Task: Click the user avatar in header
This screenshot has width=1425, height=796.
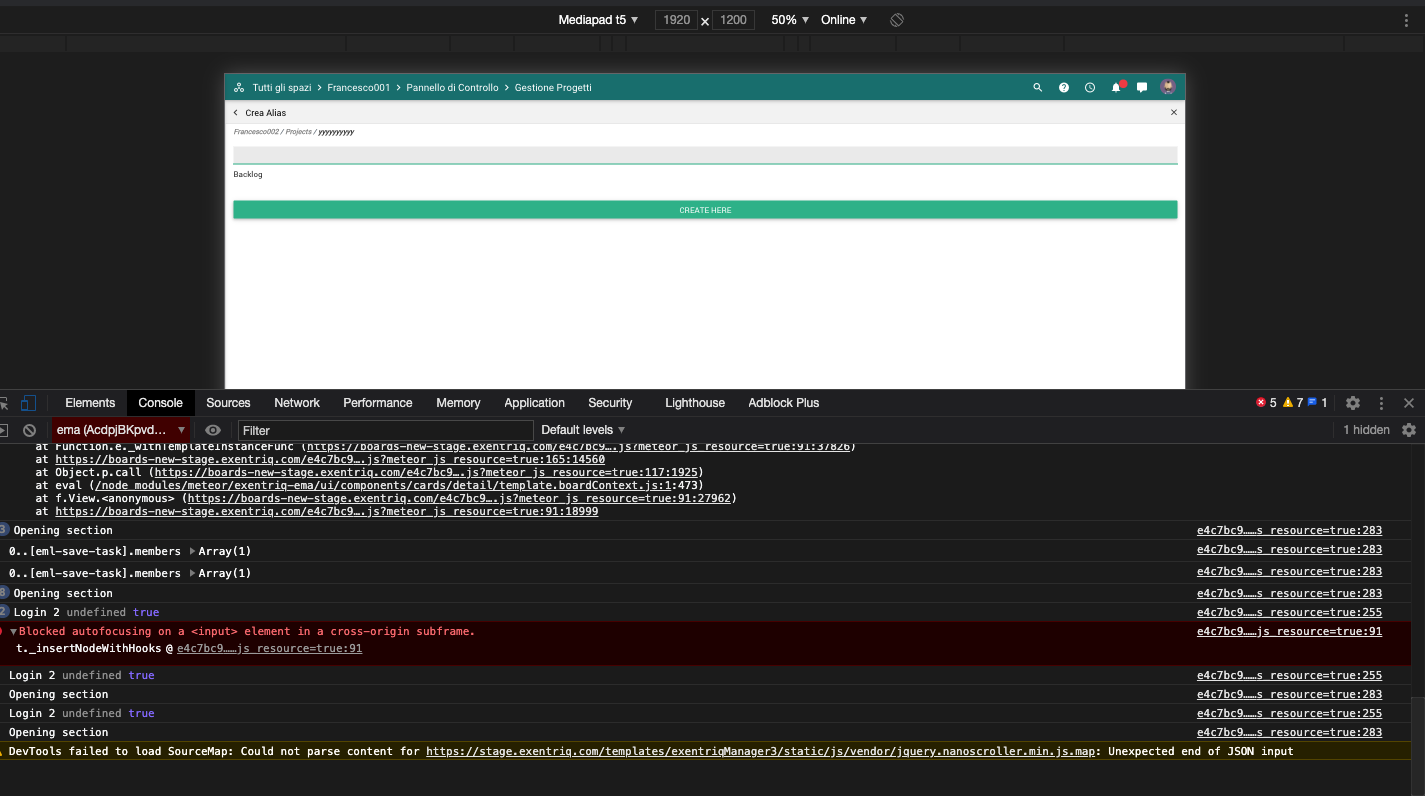Action: (1168, 87)
